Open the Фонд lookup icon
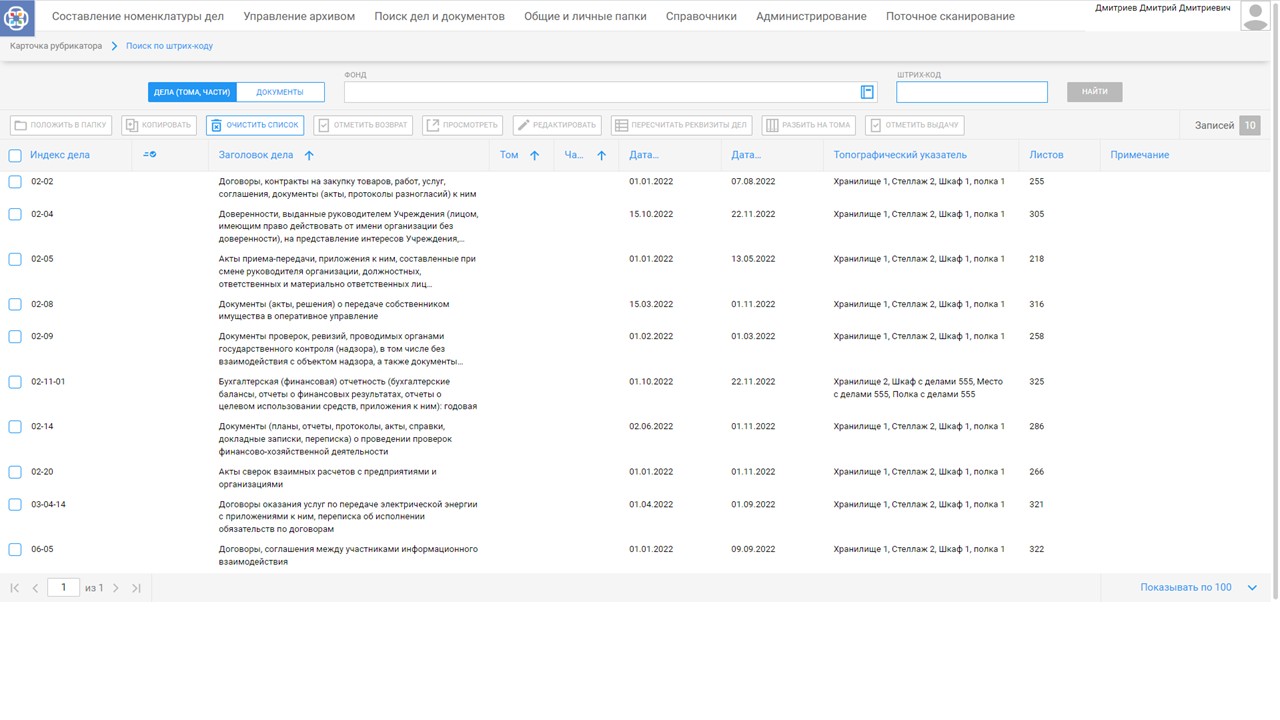 [867, 92]
